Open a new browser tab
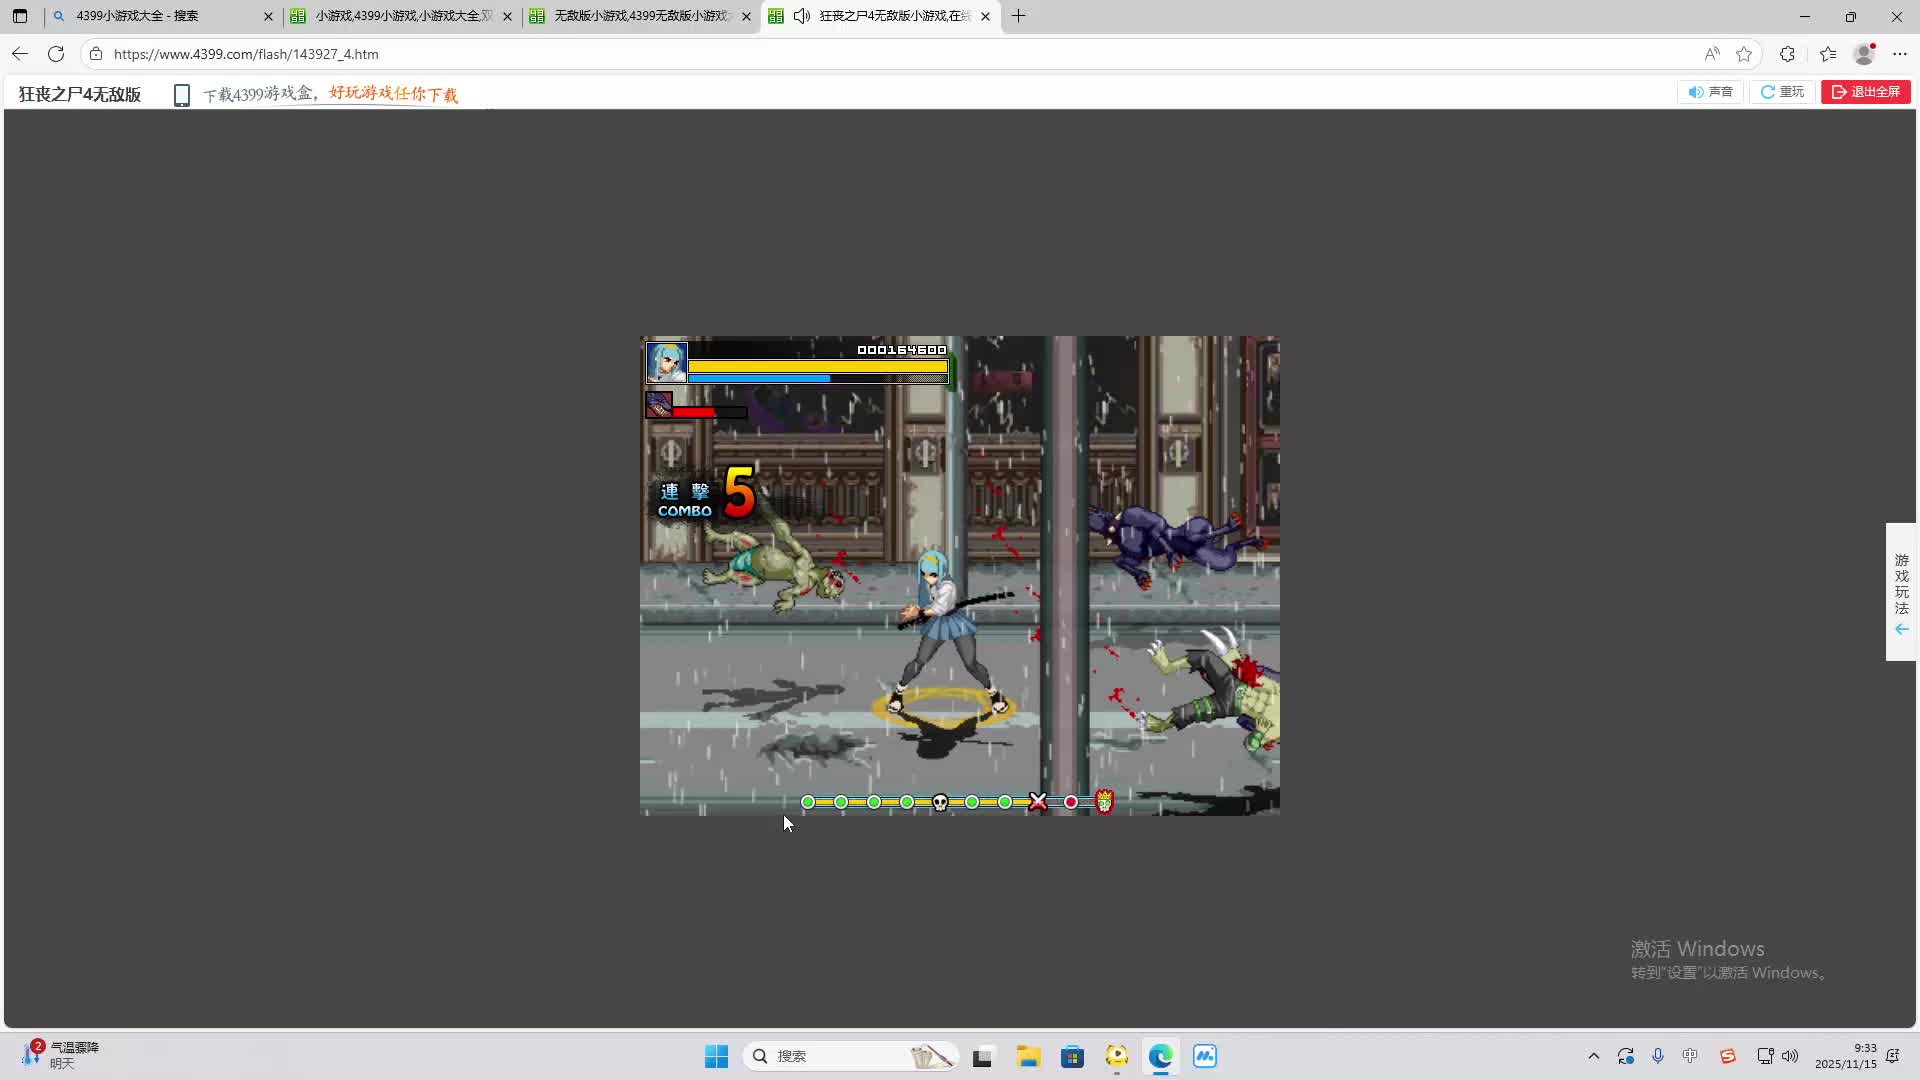This screenshot has width=1920, height=1080. tap(1018, 16)
